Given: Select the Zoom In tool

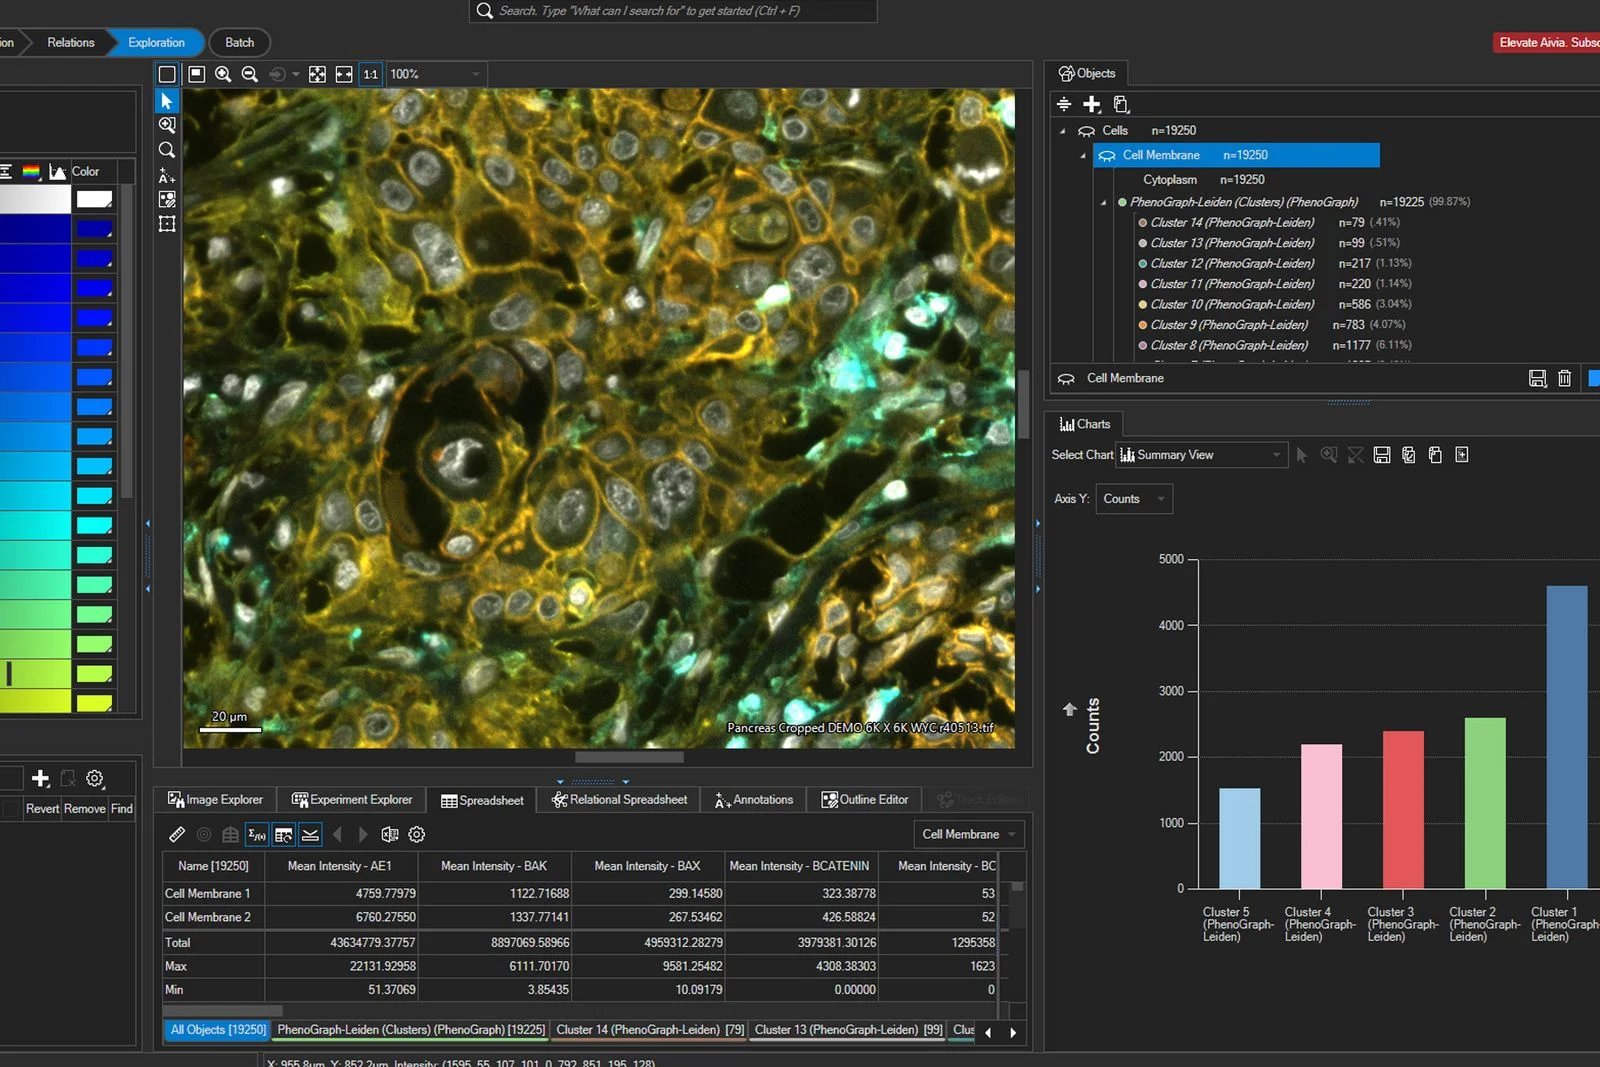Looking at the screenshot, I should (223, 74).
